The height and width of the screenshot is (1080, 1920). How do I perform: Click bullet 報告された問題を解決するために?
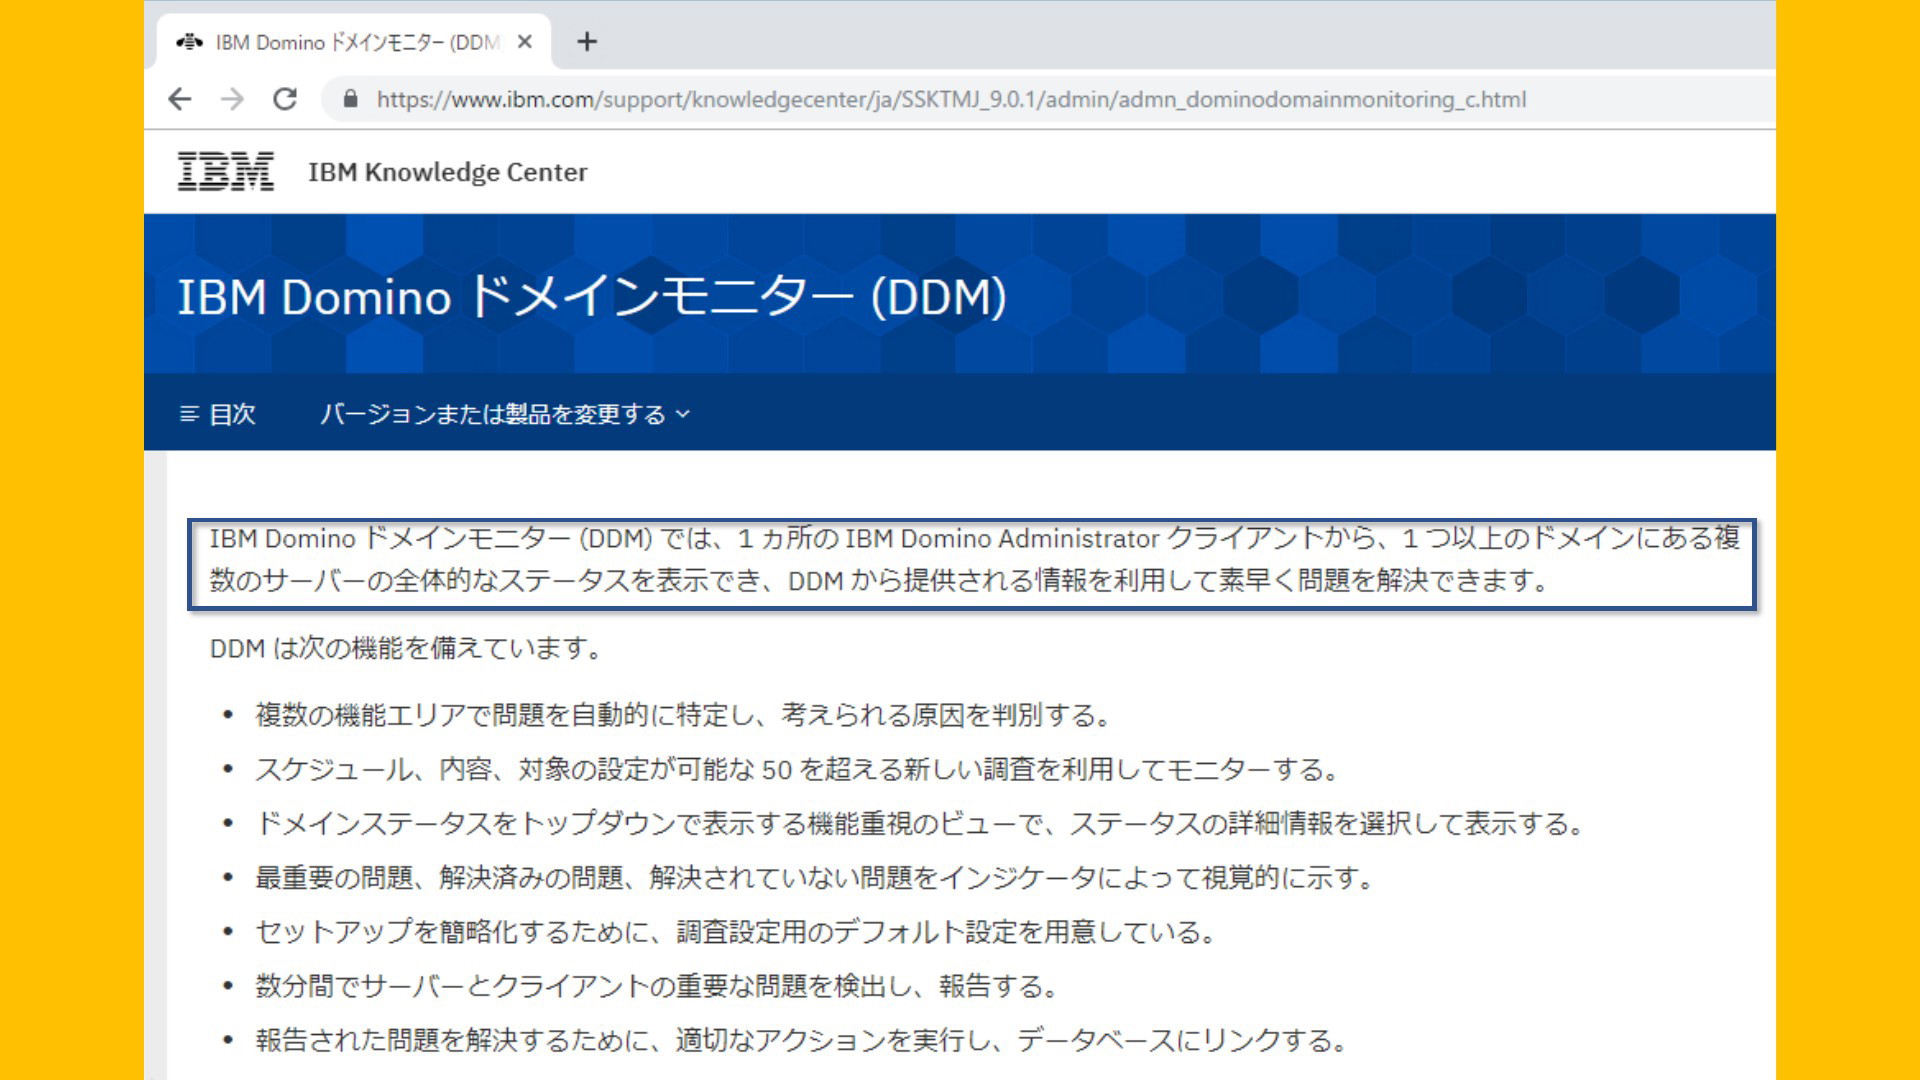point(801,1040)
